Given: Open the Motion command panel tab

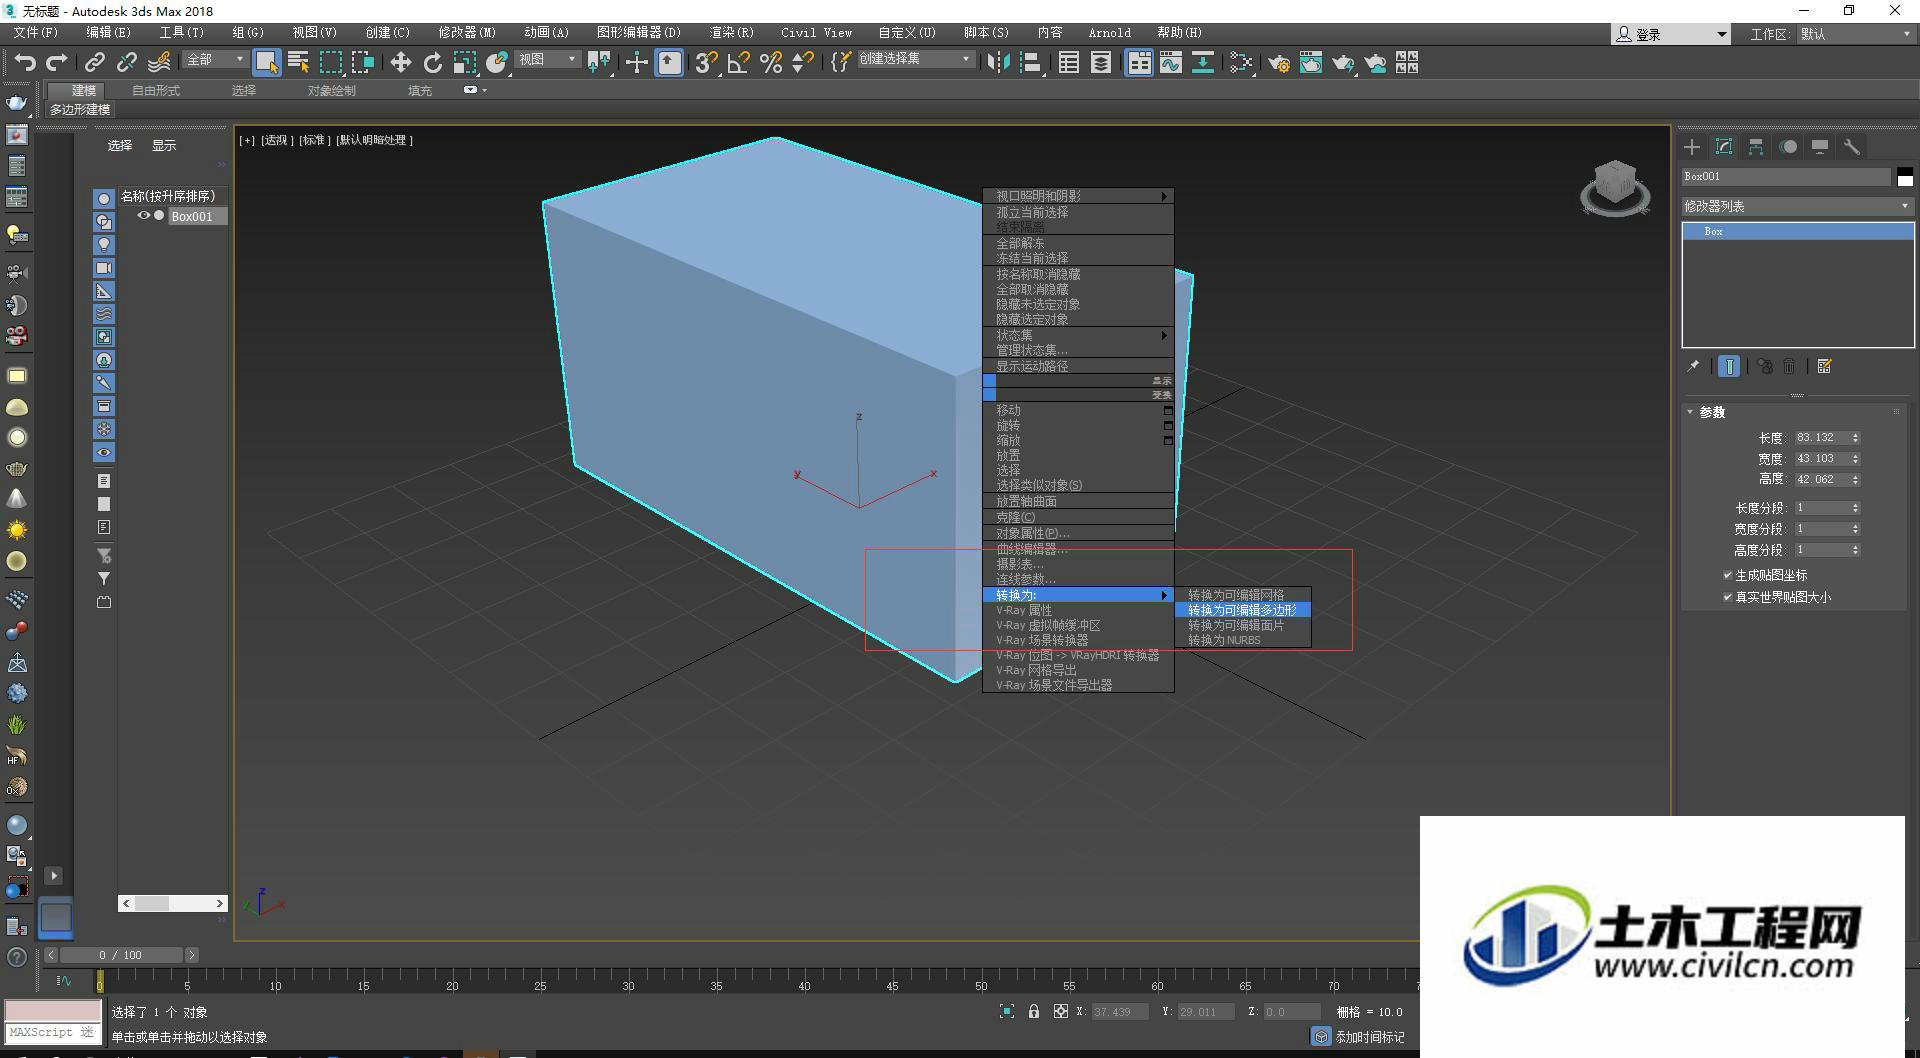Looking at the screenshot, I should coord(1788,147).
